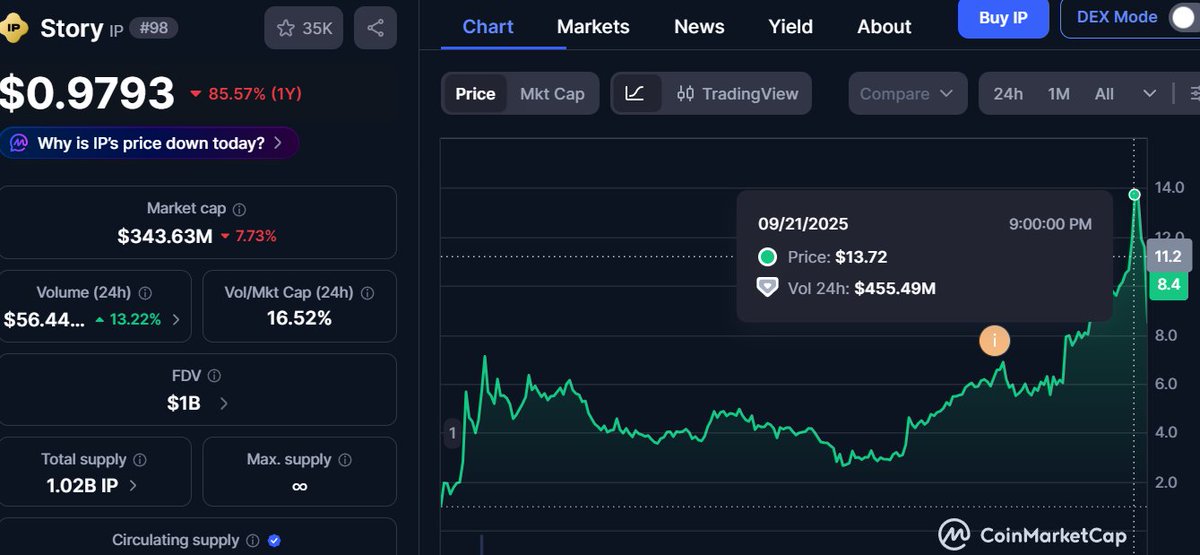Click Max. supply info icon
The image size is (1200, 555).
345,460
